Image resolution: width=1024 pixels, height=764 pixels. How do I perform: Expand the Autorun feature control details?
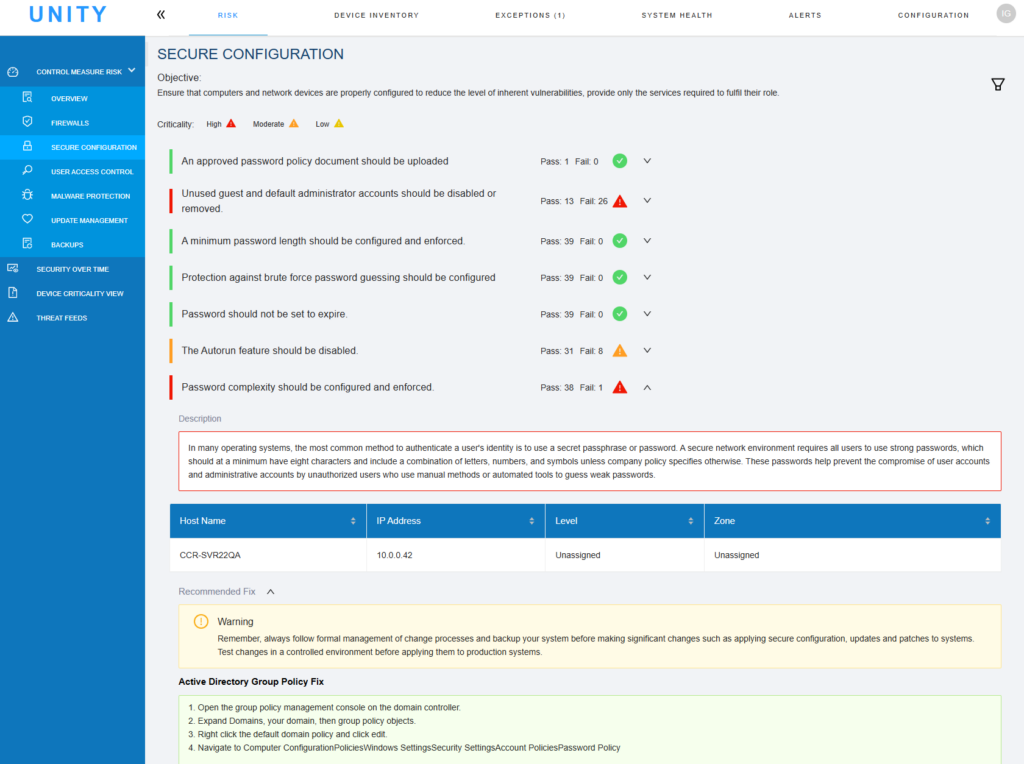(x=647, y=351)
